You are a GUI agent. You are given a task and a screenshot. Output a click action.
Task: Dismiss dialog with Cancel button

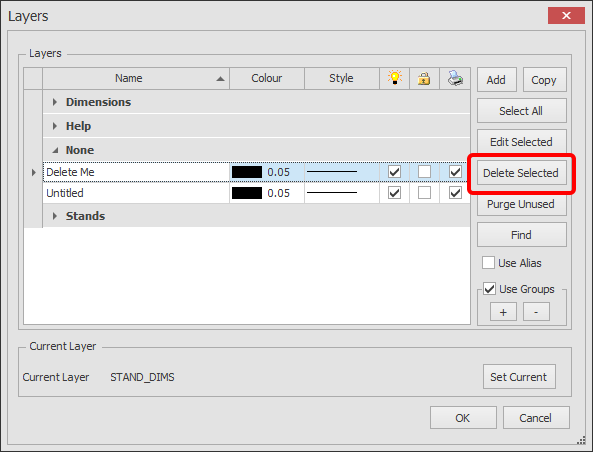[x=536, y=418]
